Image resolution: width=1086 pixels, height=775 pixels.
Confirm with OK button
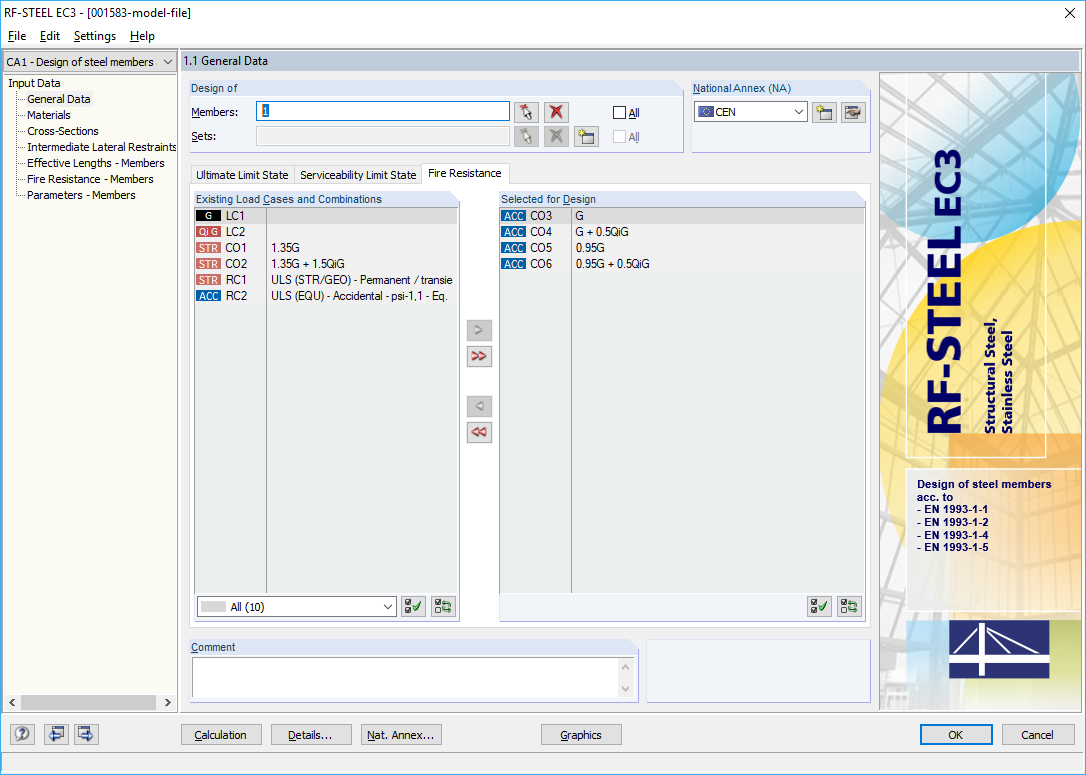[956, 735]
